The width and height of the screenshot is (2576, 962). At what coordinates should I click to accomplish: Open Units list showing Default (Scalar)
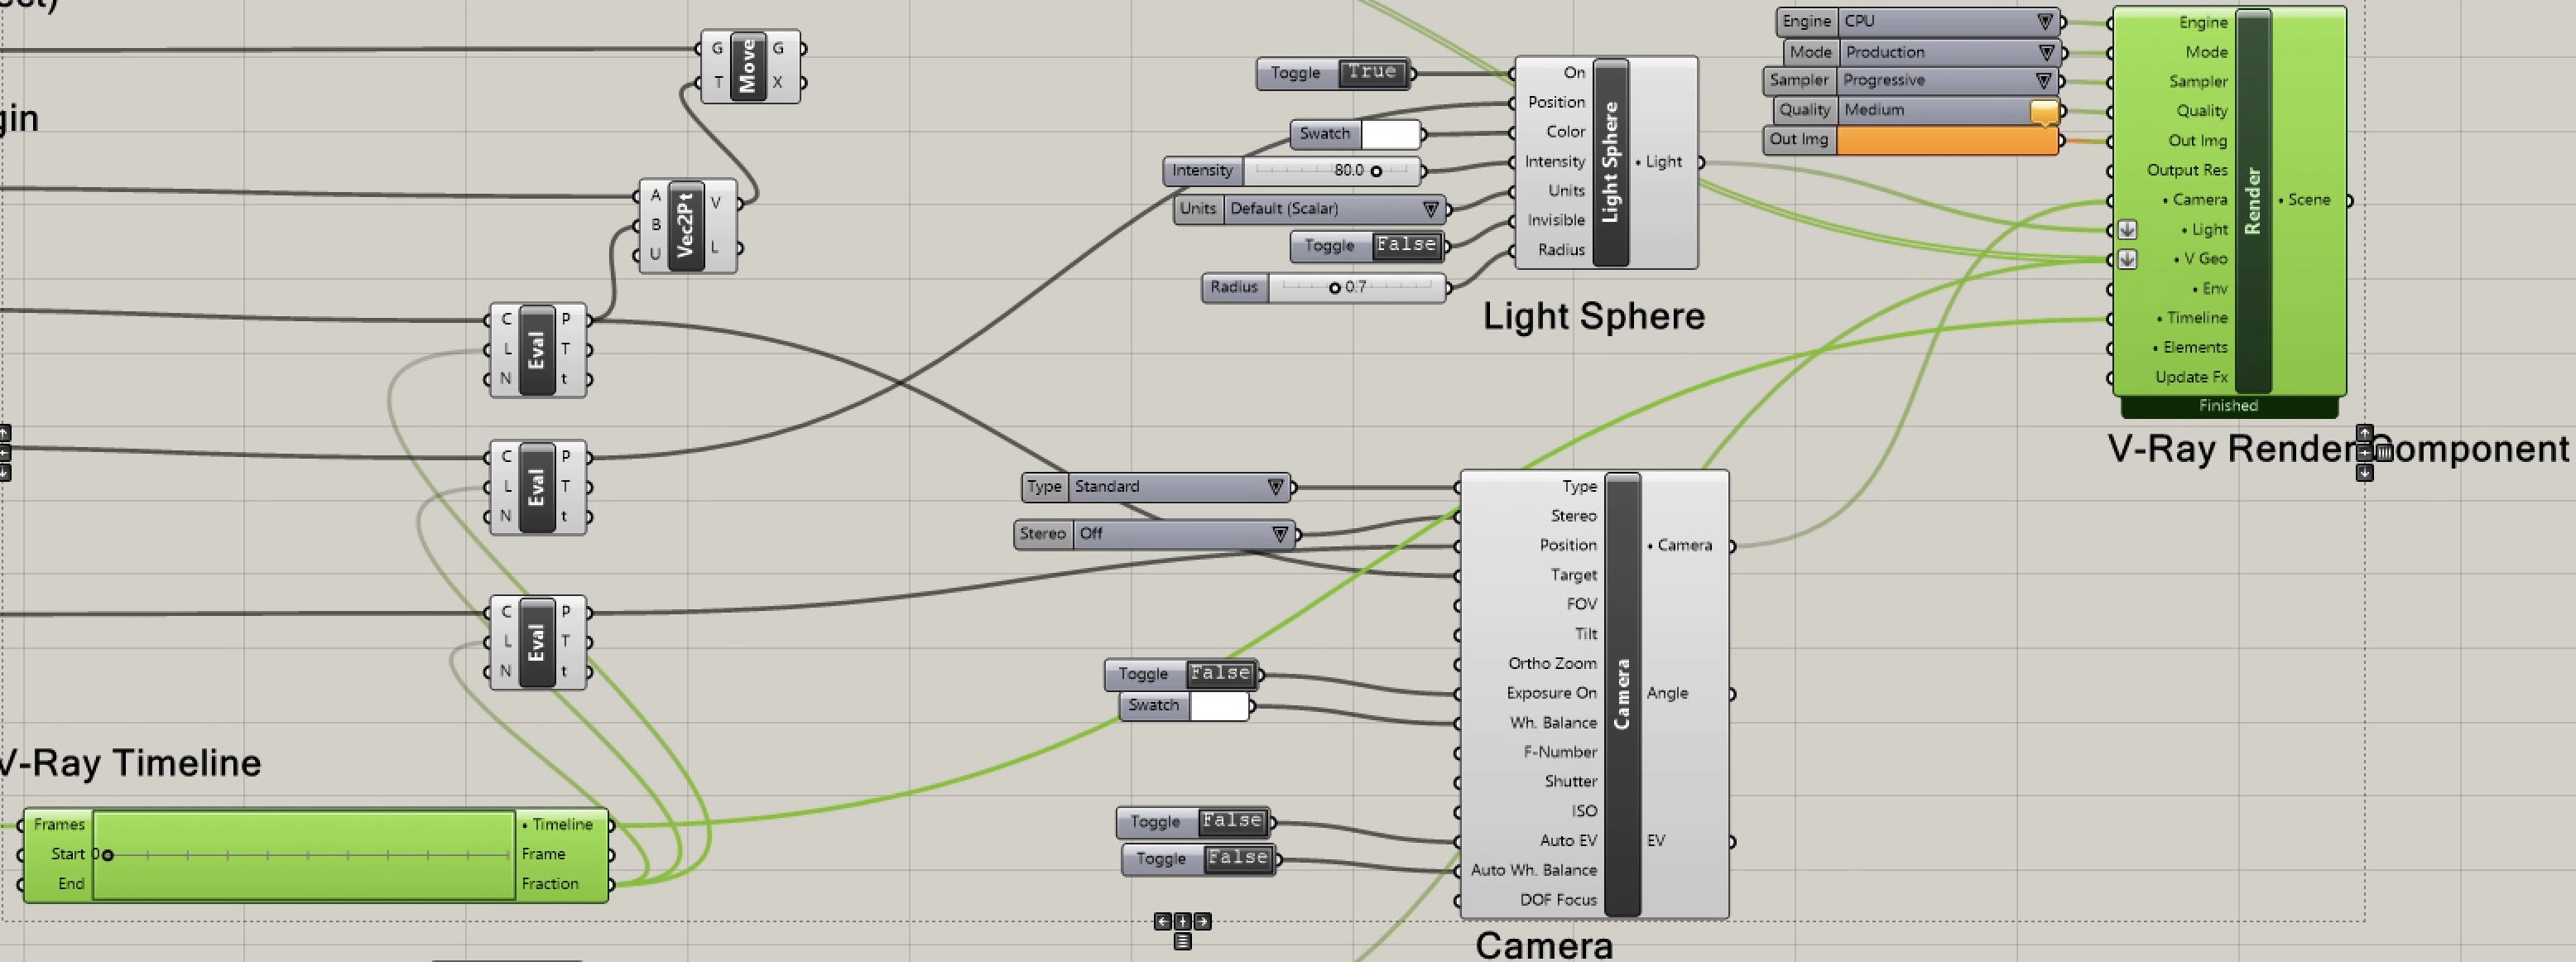point(1334,209)
